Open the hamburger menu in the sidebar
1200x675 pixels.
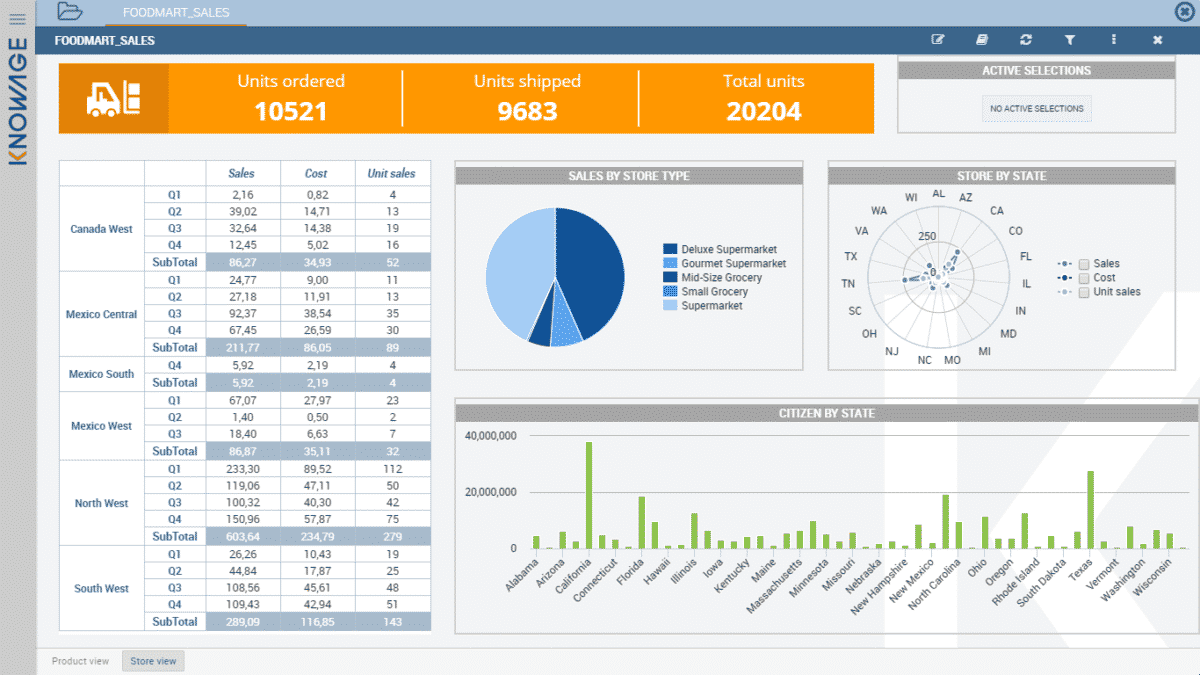click(x=17, y=18)
